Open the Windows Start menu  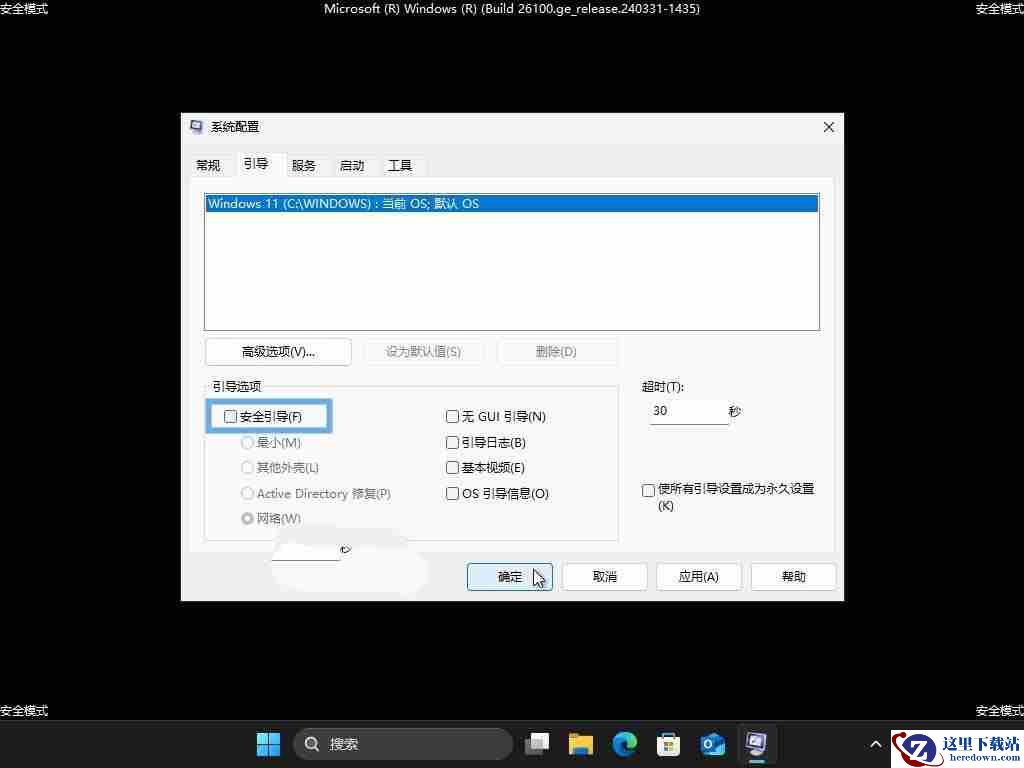click(x=268, y=744)
